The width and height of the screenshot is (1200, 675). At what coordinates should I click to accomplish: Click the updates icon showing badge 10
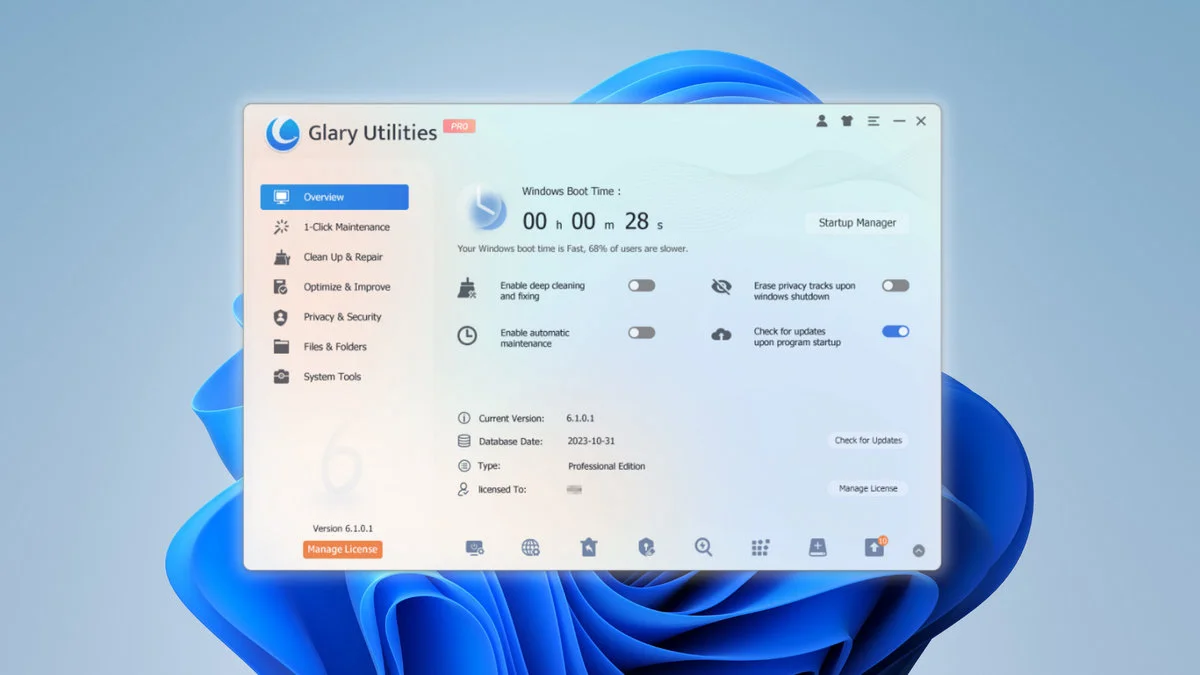click(x=872, y=546)
